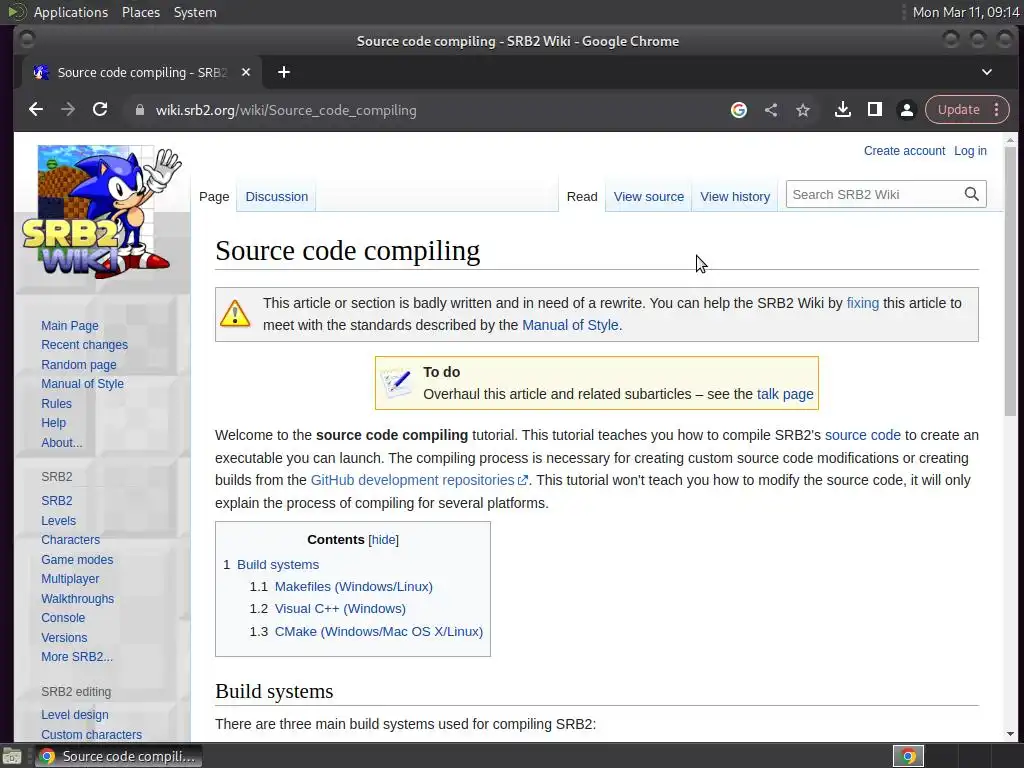The width and height of the screenshot is (1024, 768).
Task: Click the show desktop icon in the bottom panel
Action: click(x=11, y=756)
